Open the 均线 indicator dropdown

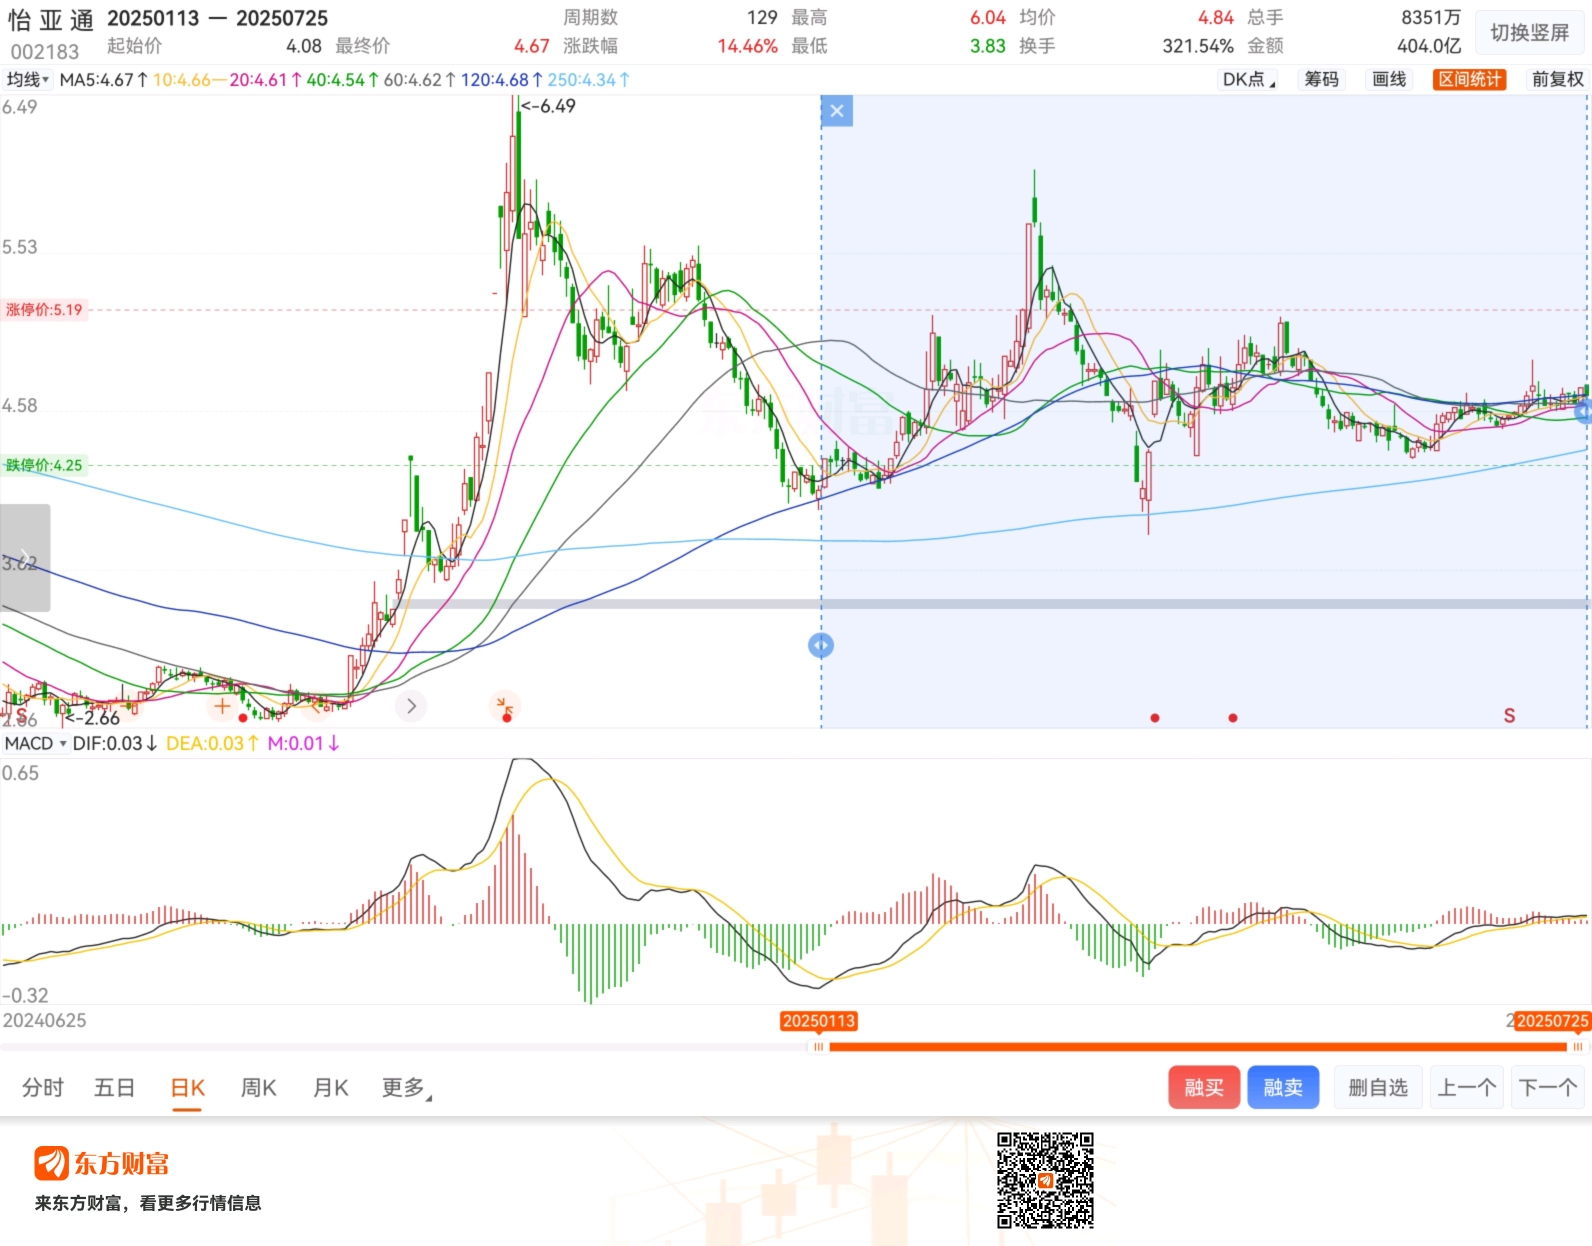tap(27, 79)
